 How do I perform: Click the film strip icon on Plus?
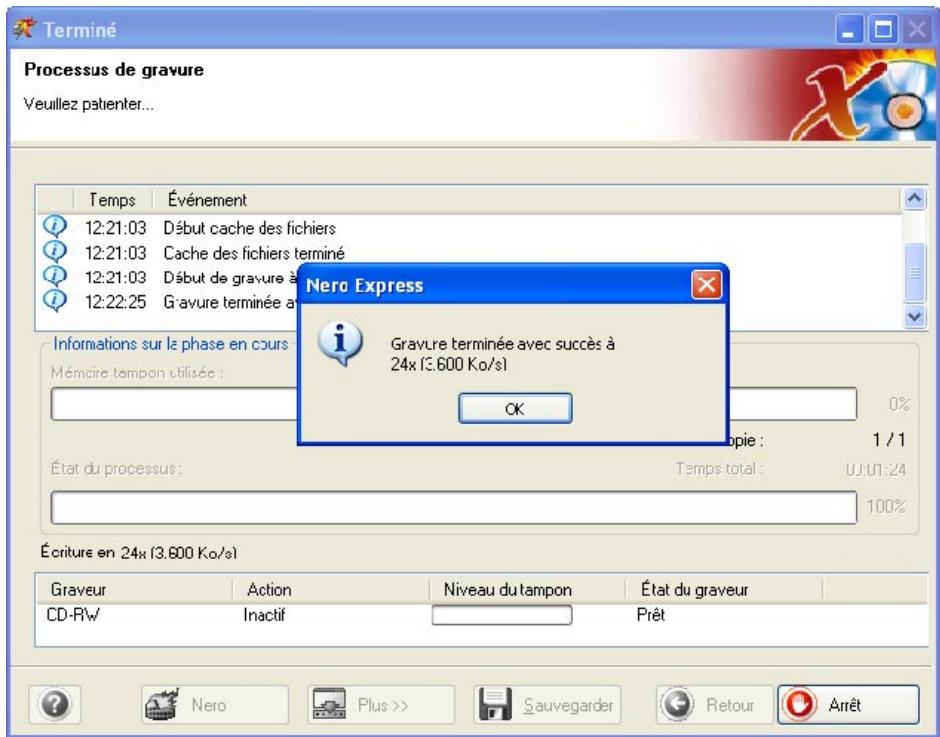coord(329,705)
